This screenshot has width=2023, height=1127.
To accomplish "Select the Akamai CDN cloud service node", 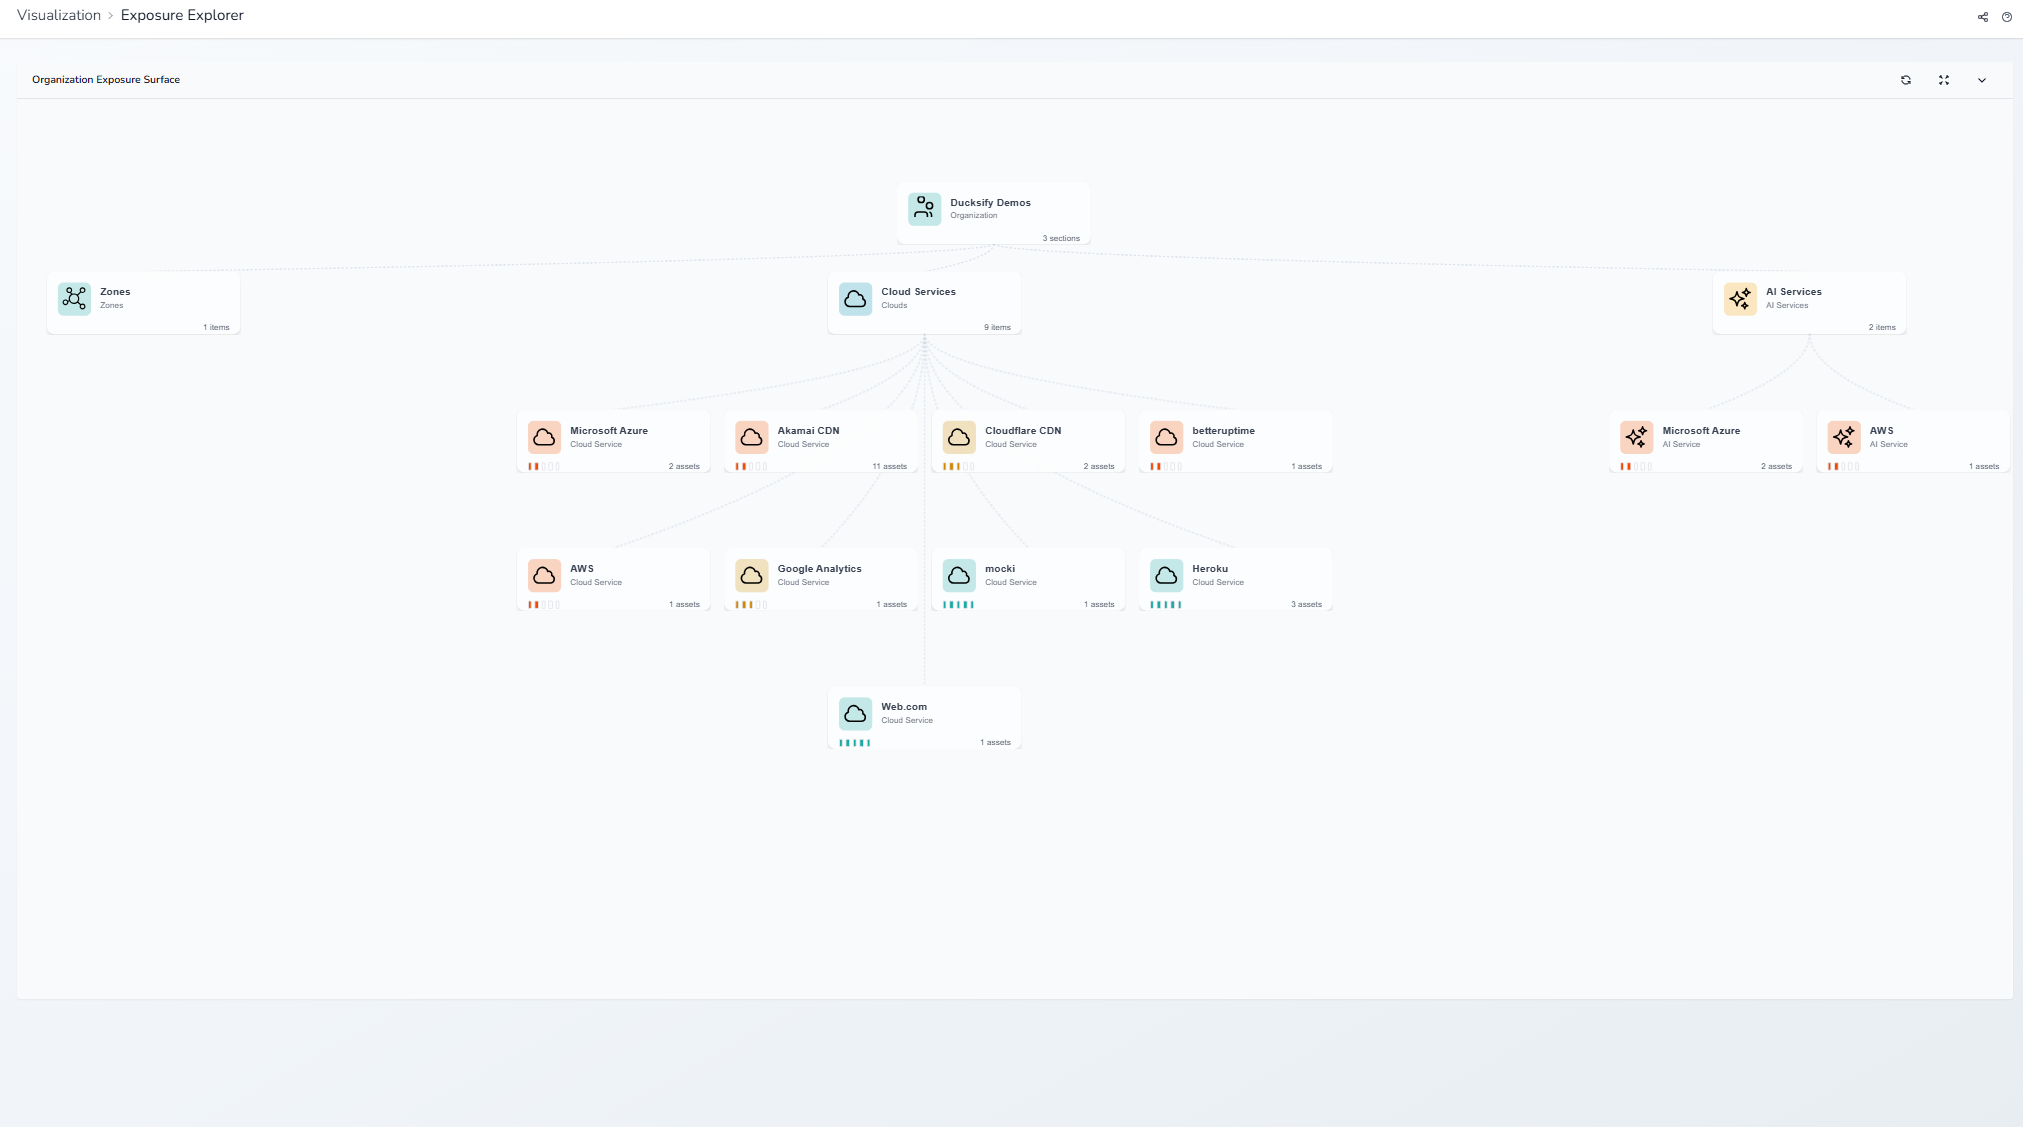I will (x=820, y=440).
